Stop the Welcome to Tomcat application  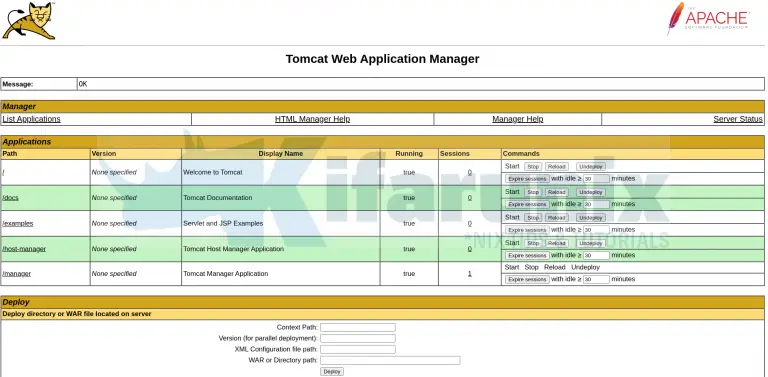click(533, 167)
